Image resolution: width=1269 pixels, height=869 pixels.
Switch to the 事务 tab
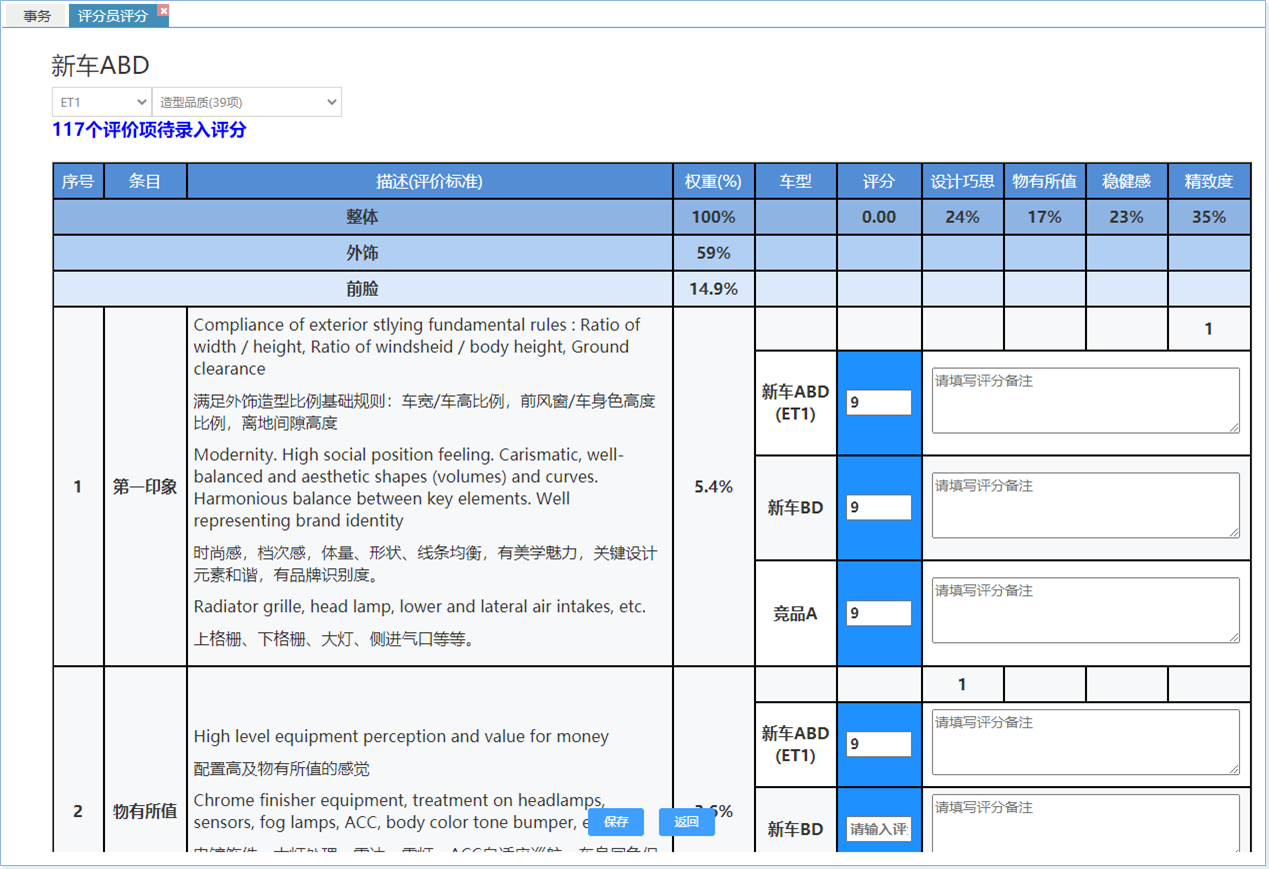tap(37, 16)
